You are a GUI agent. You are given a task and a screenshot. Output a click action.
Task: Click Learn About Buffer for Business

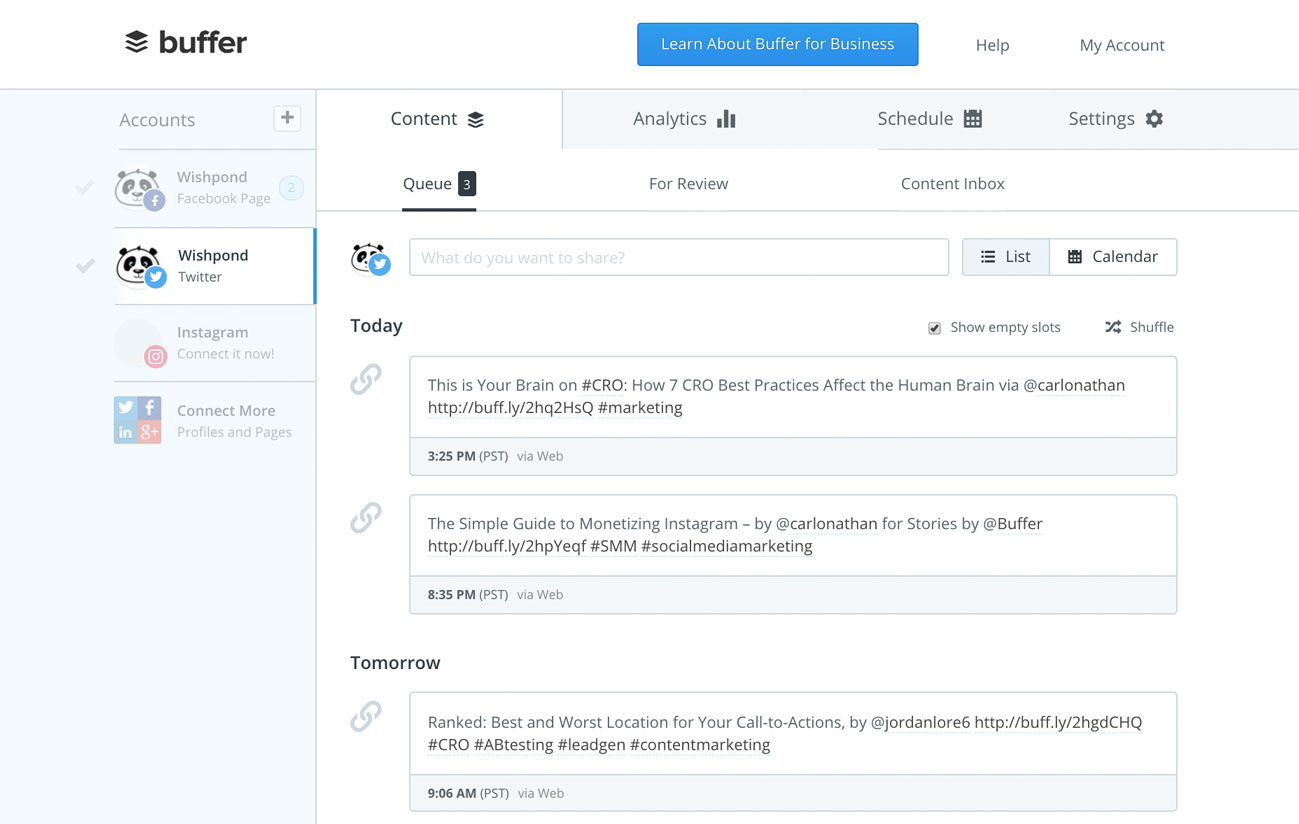tap(777, 44)
